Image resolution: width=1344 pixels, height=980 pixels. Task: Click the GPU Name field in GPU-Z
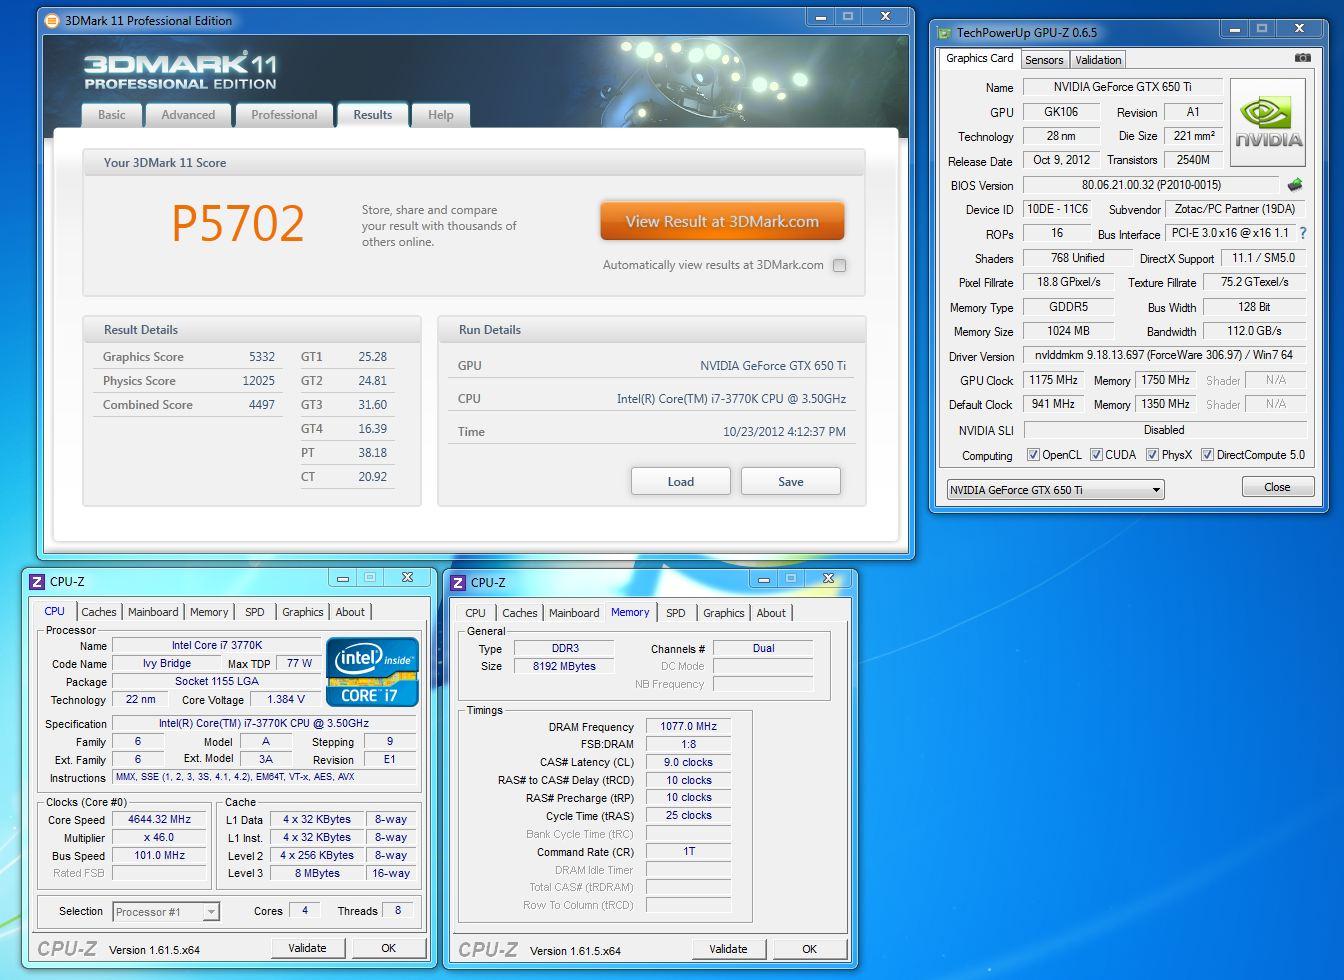point(1122,87)
